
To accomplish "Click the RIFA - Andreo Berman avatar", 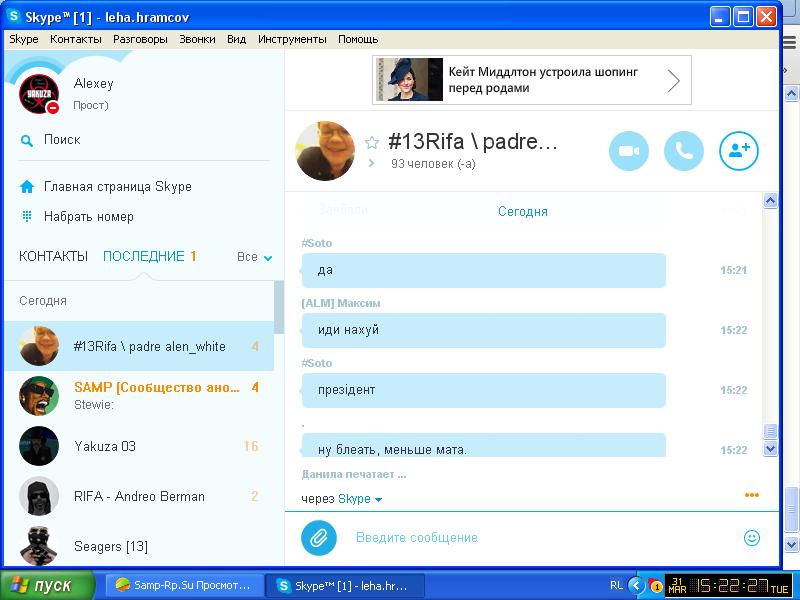I will pos(39,496).
